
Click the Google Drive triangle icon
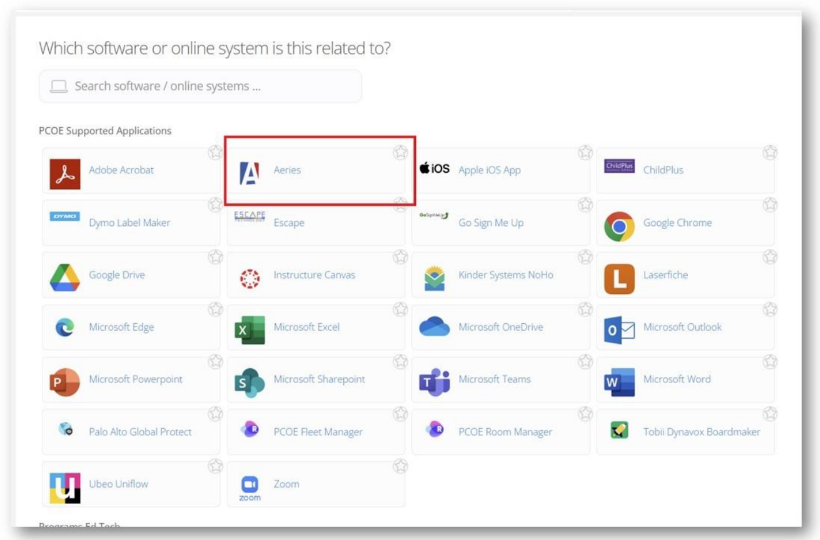coord(65,278)
